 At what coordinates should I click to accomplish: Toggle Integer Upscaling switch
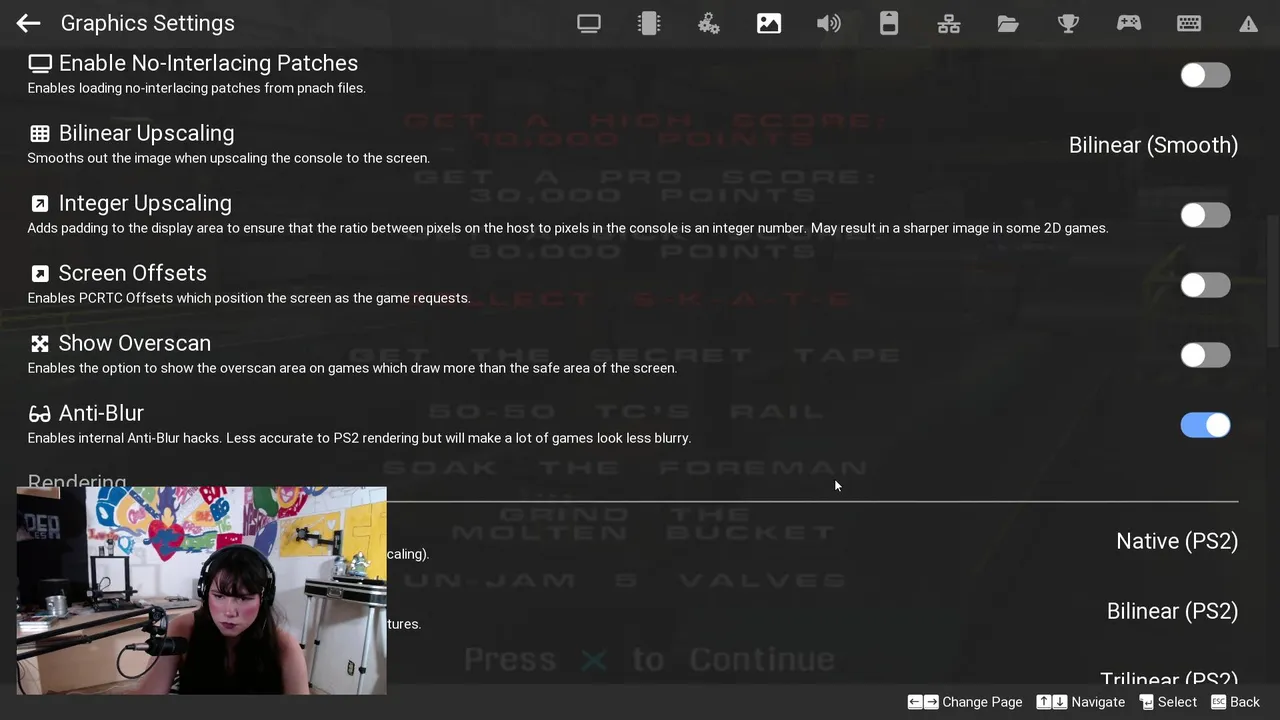point(1205,215)
